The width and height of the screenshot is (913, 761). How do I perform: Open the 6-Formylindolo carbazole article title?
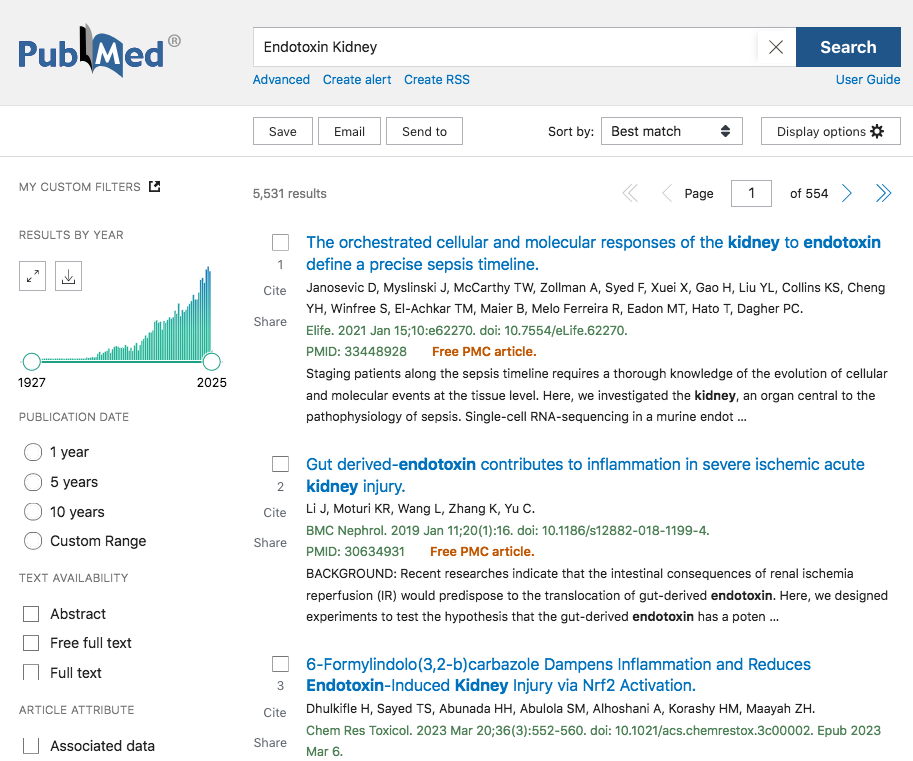click(558, 675)
